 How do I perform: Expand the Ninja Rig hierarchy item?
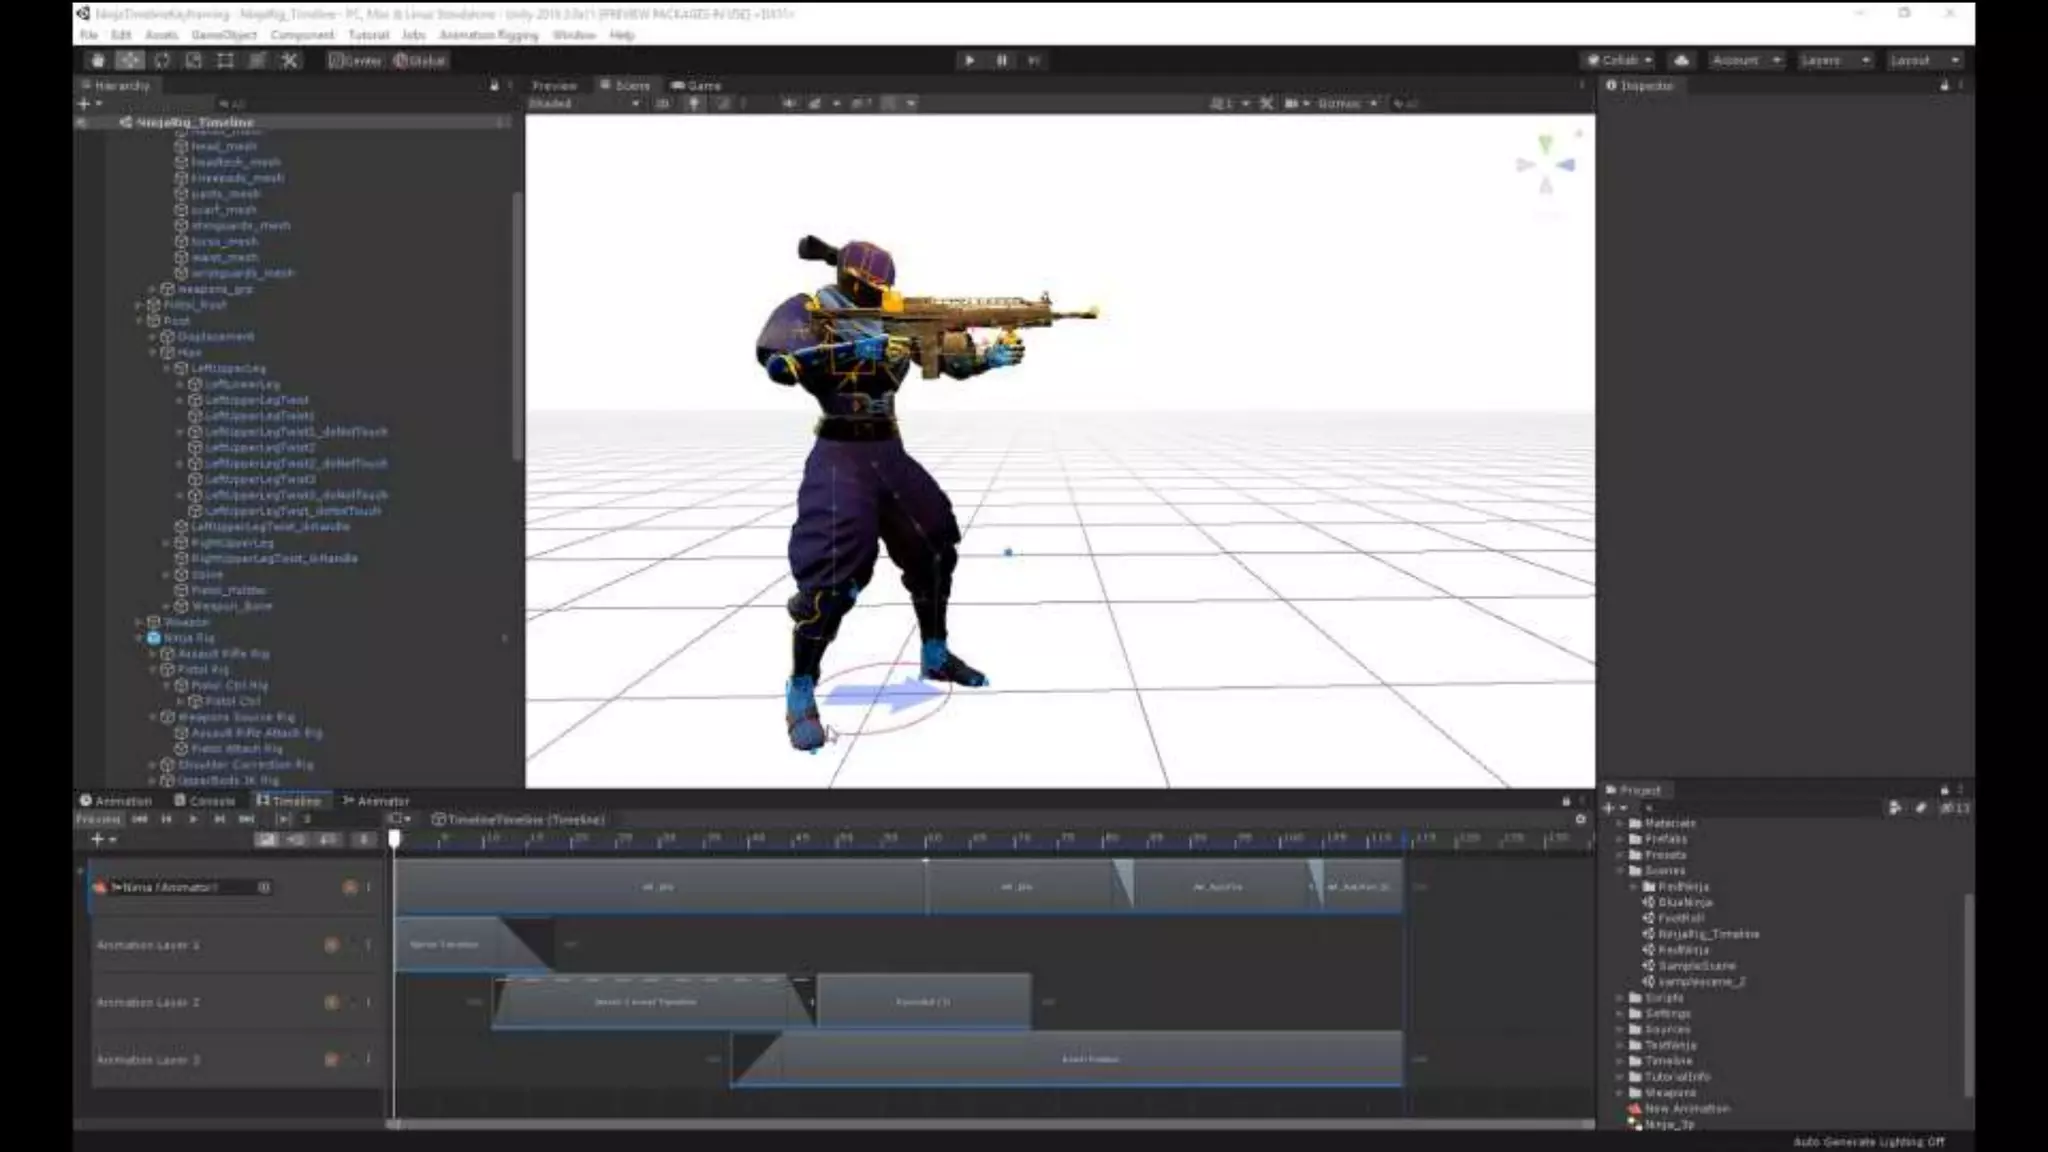140,637
